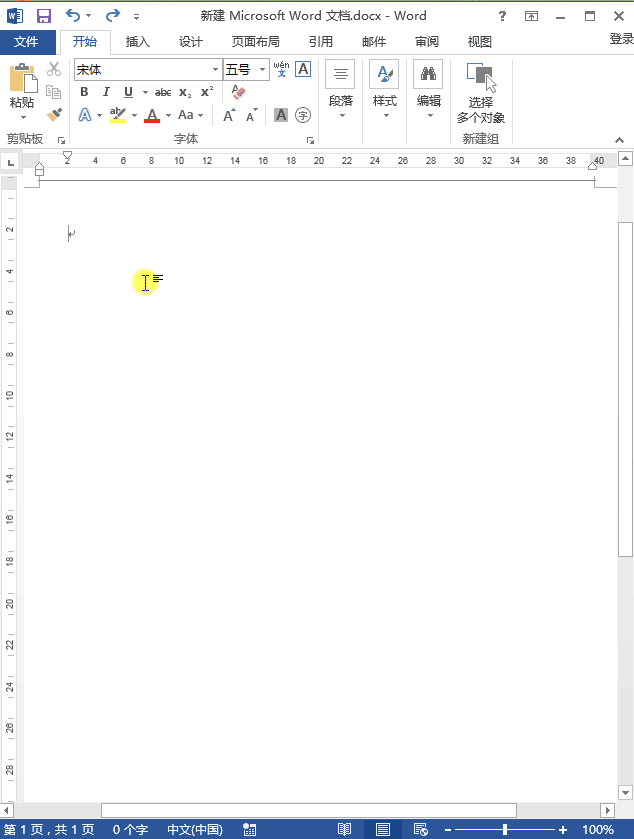Click the 0 个字 word count

point(130,829)
